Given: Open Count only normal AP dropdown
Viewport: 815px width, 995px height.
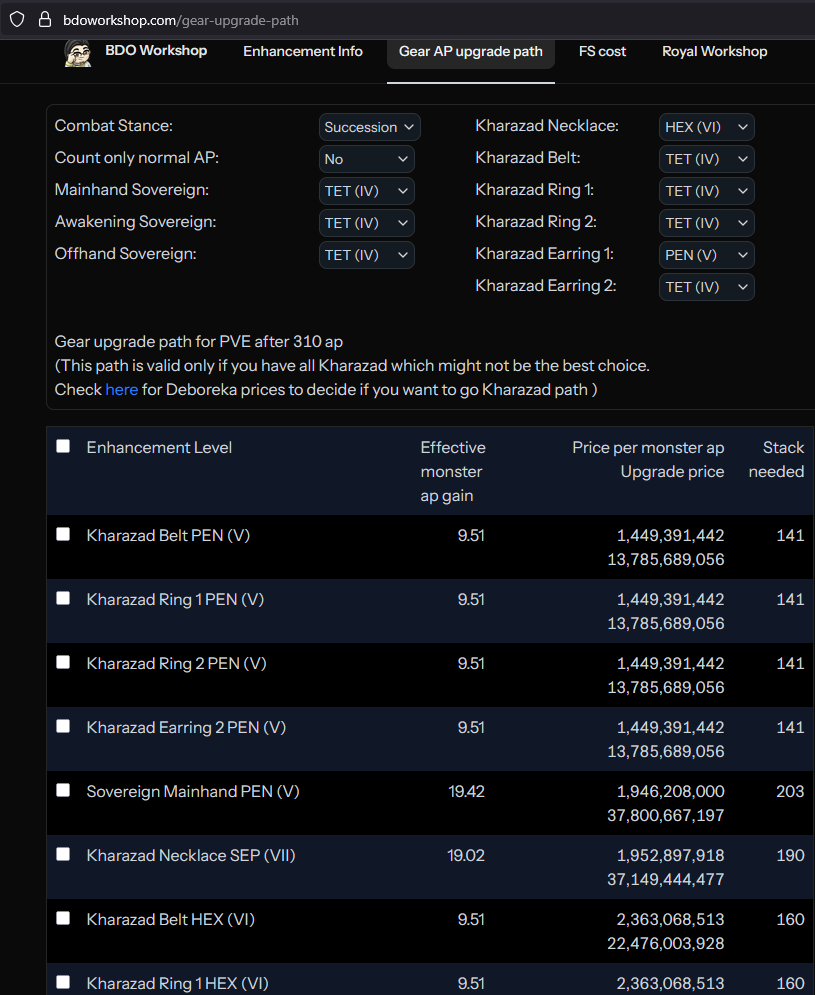Looking at the screenshot, I should [x=366, y=159].
